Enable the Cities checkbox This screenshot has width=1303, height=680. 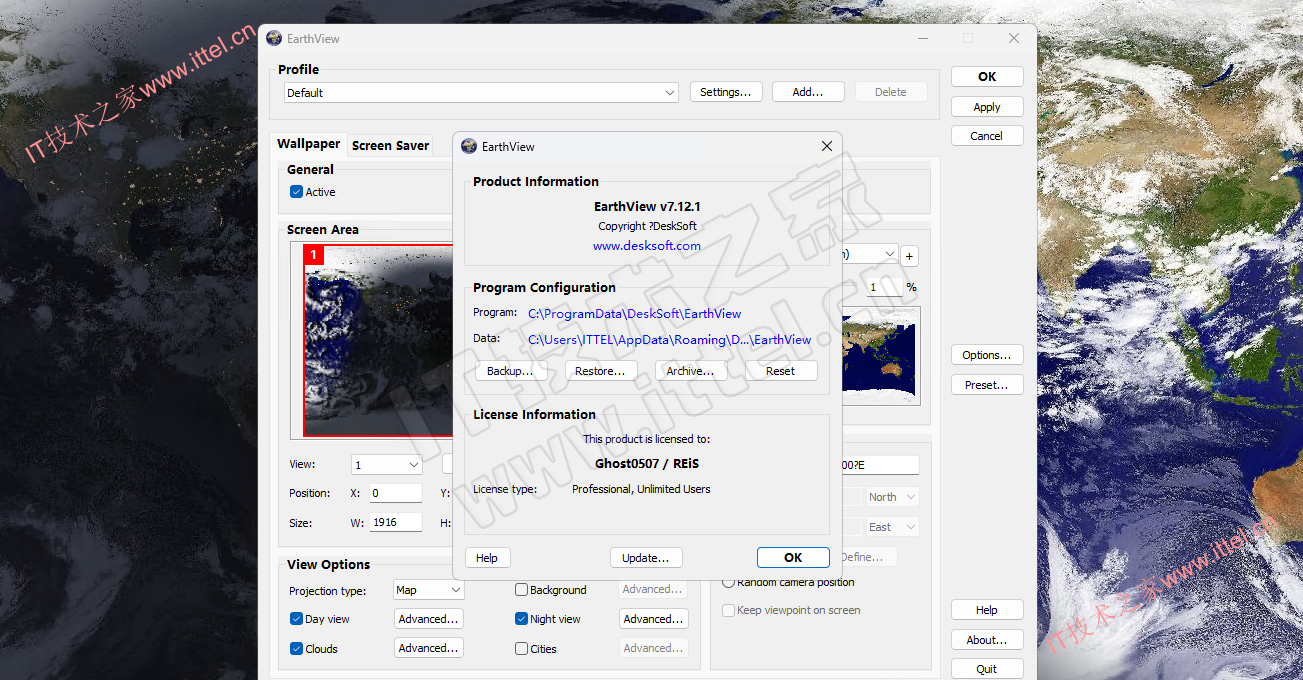[521, 649]
